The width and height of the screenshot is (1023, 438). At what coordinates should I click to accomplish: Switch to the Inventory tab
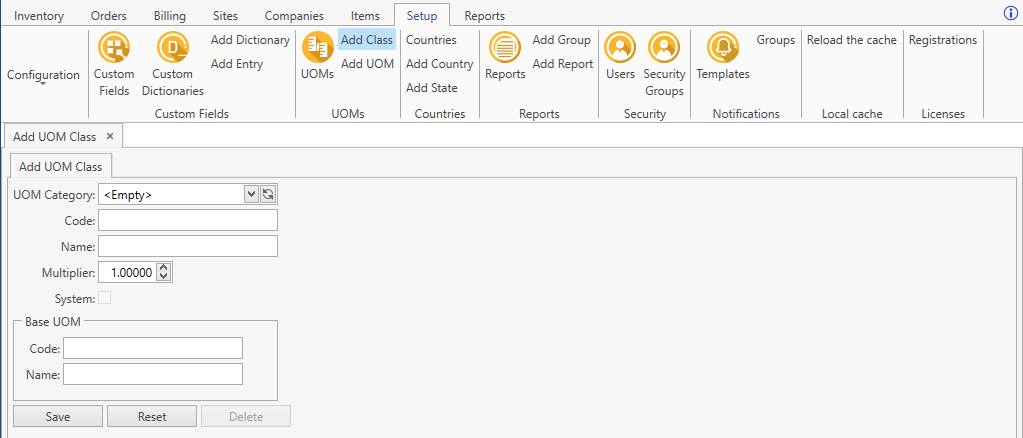point(39,16)
